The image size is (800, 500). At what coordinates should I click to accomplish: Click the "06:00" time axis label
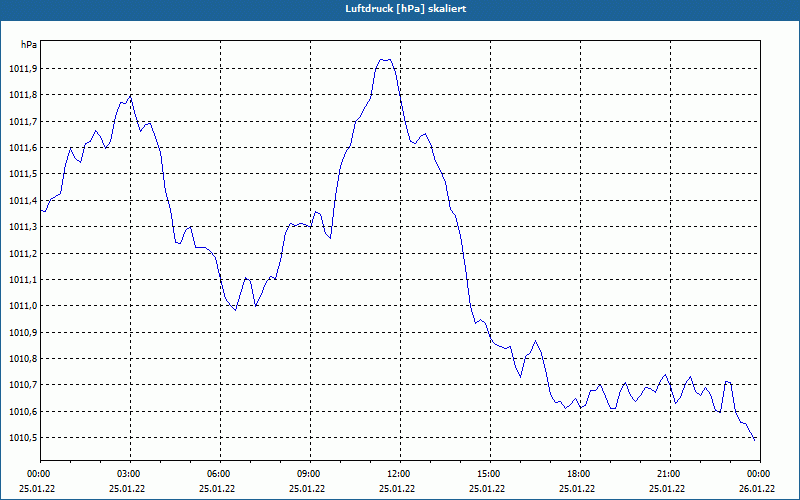point(217,474)
